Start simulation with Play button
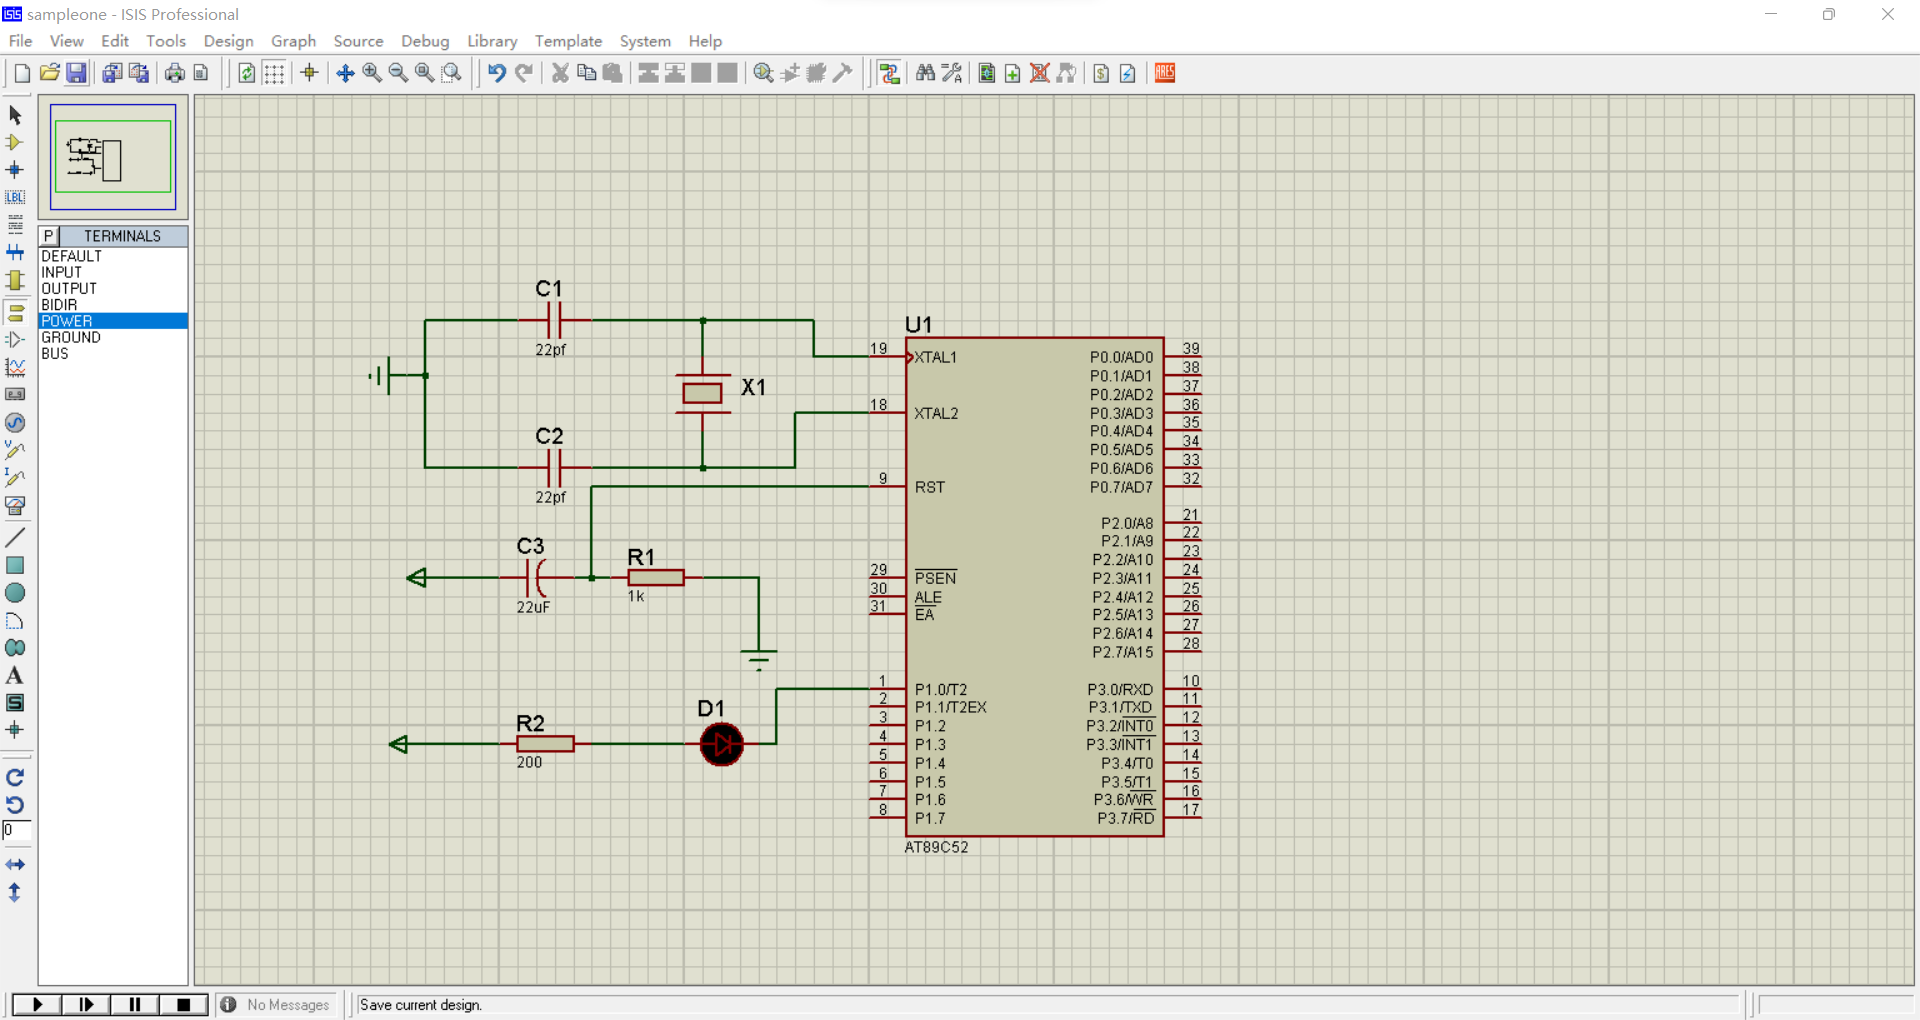1920x1020 pixels. click(37, 1004)
